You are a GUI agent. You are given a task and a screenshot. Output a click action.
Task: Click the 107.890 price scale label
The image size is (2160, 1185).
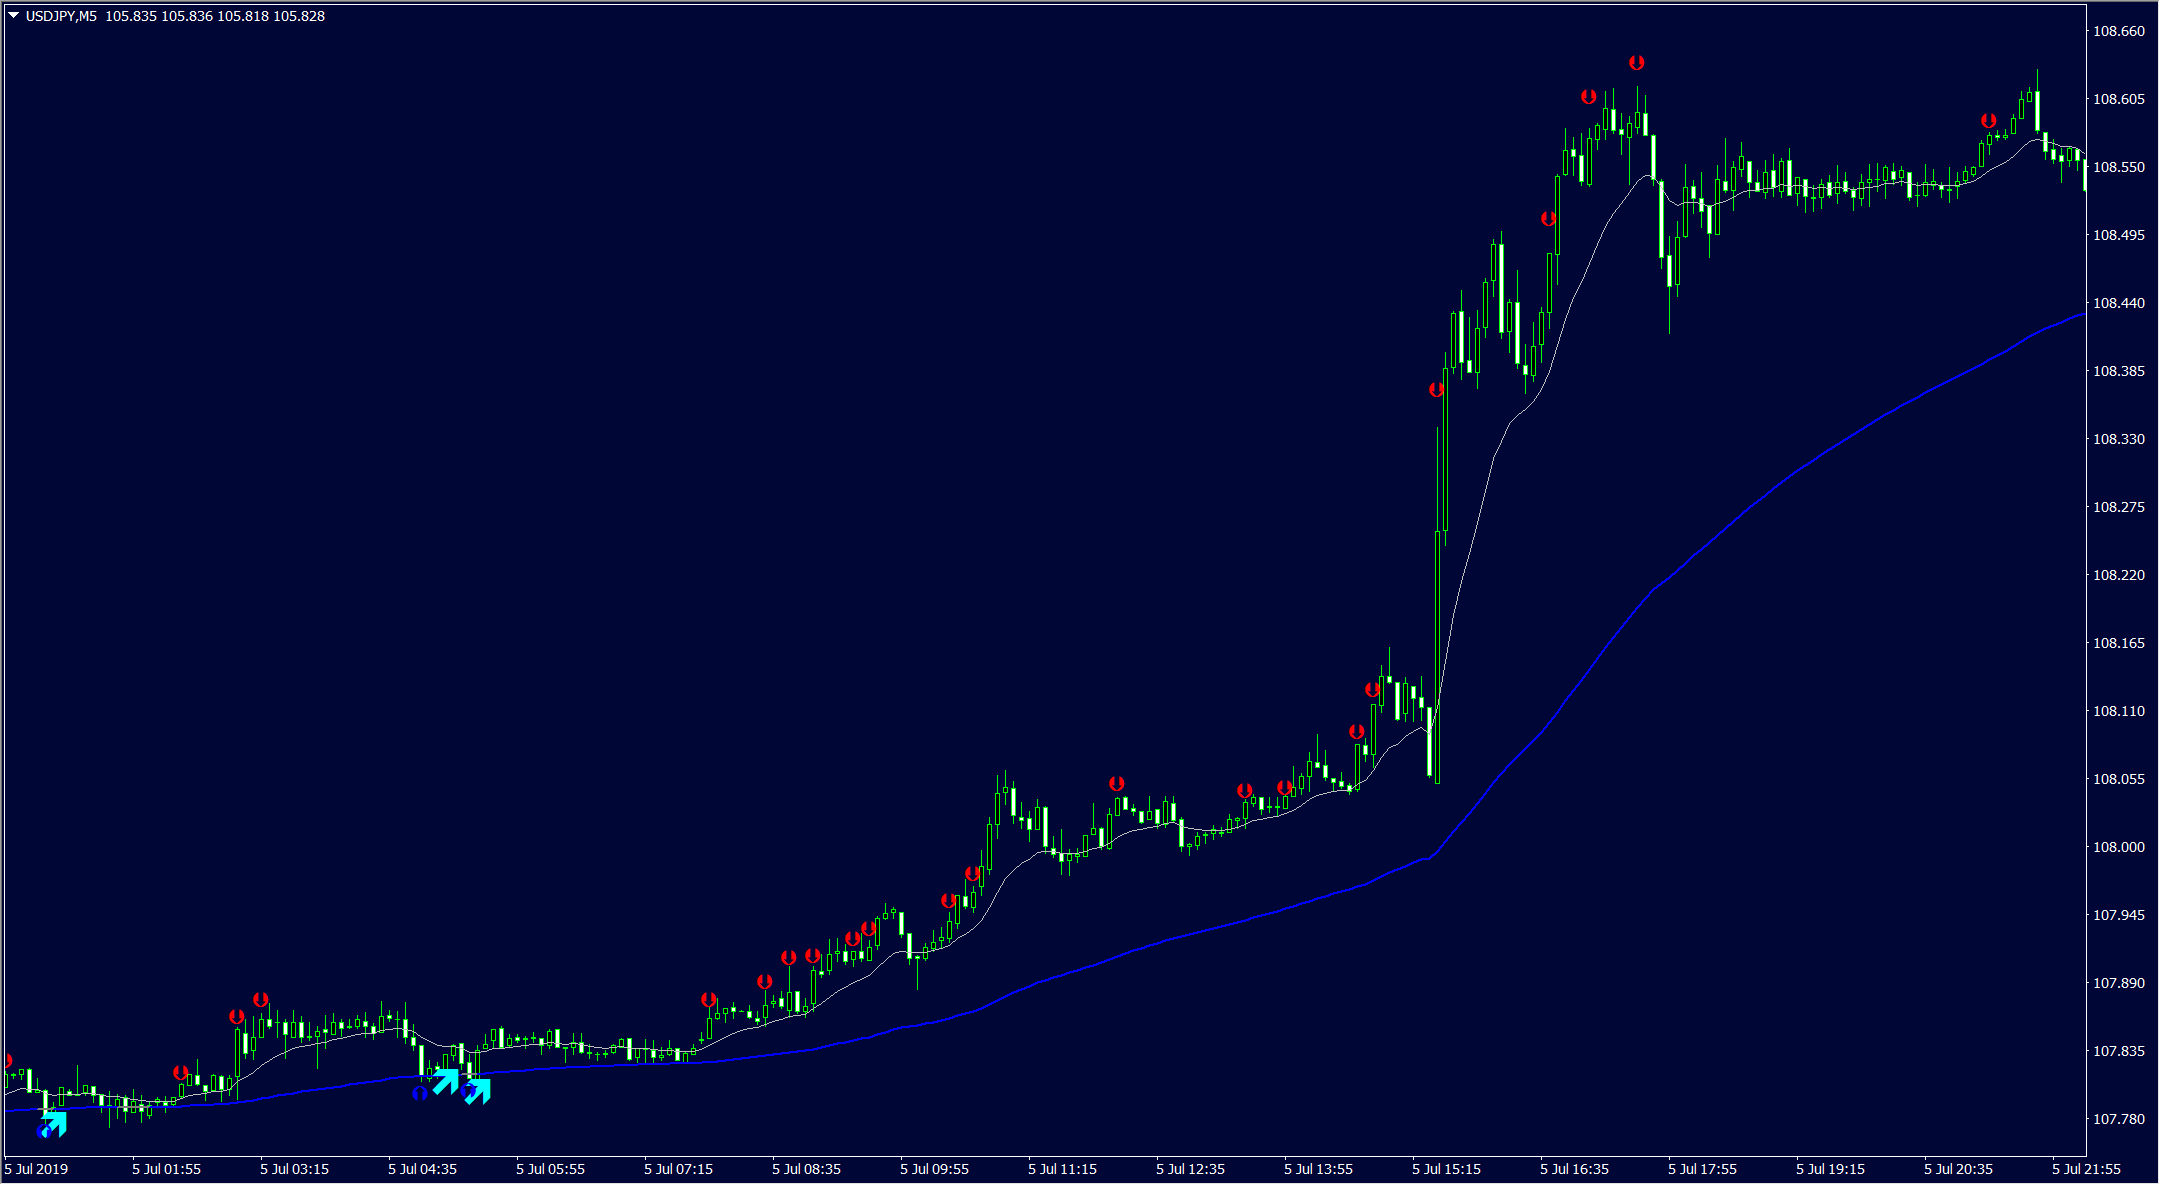2119,983
